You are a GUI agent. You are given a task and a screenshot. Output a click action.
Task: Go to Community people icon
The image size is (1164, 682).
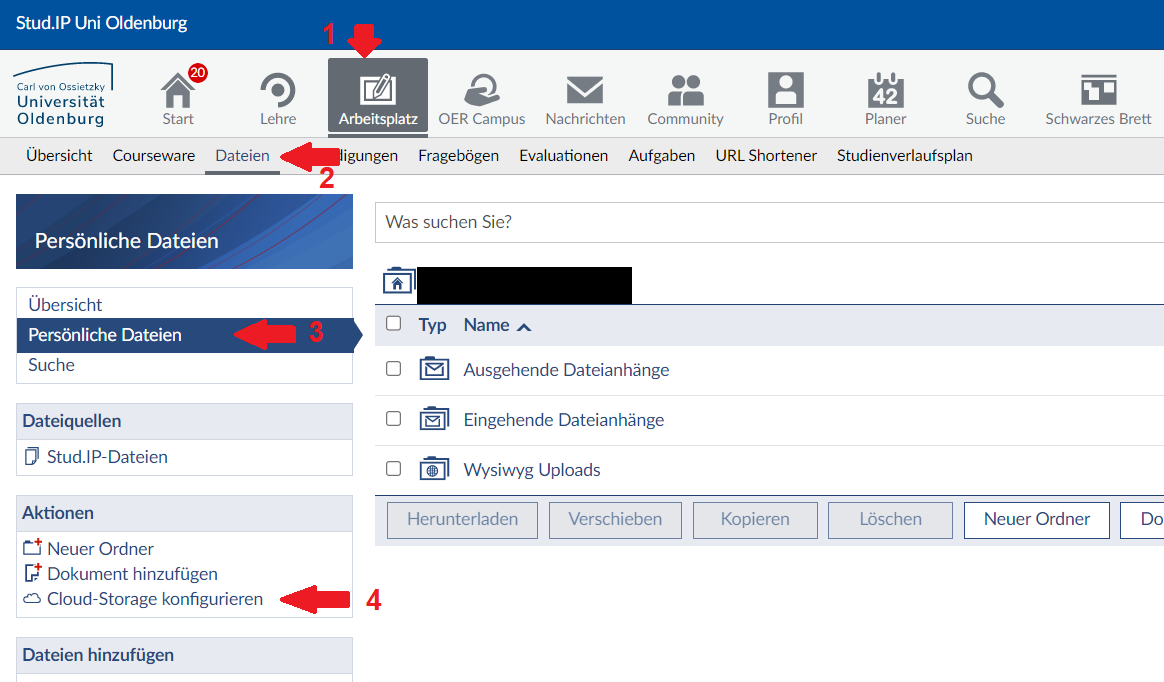coord(685,92)
